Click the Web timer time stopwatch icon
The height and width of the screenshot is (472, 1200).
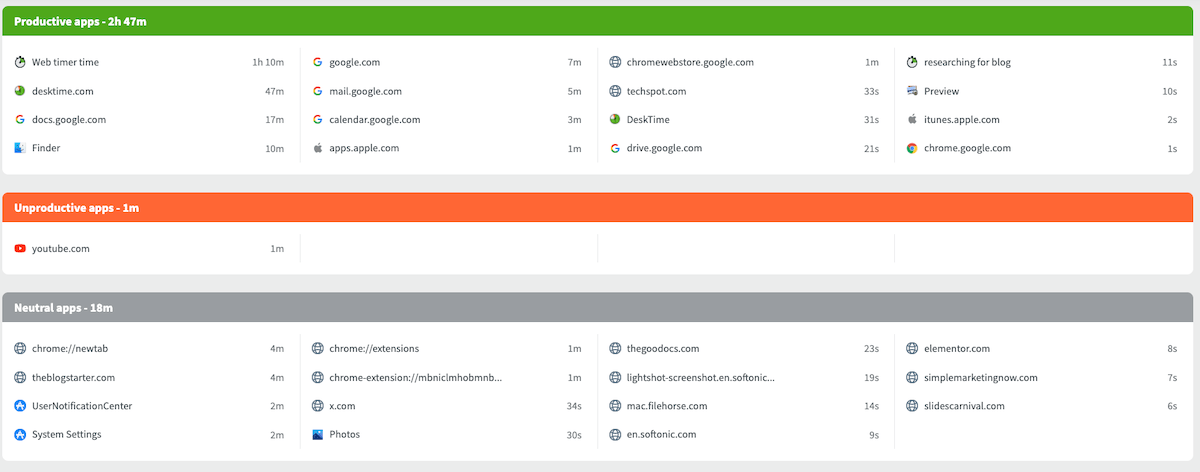coord(20,62)
